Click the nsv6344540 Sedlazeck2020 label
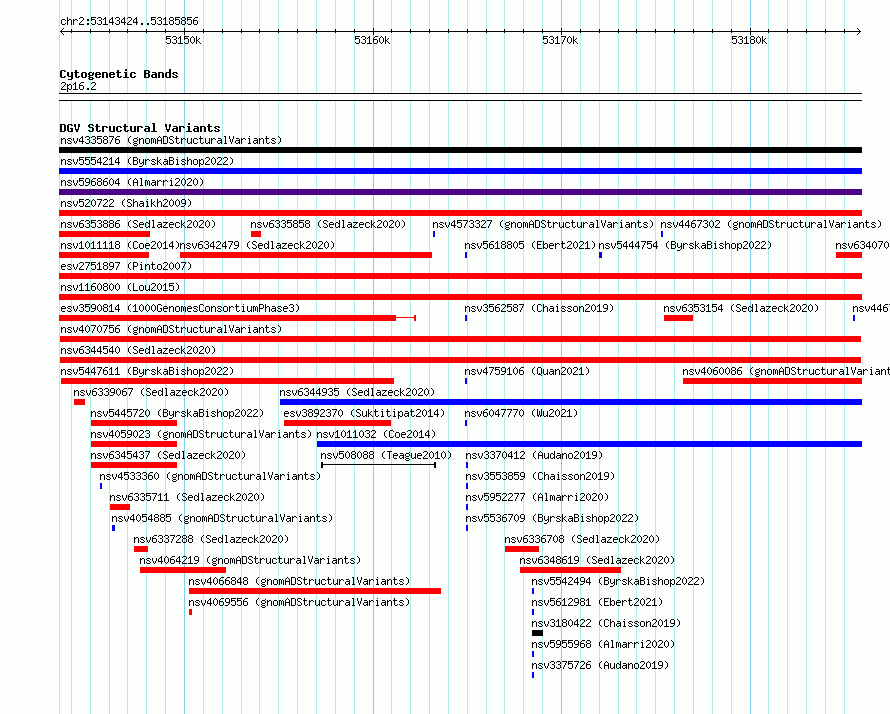The height and width of the screenshot is (714, 890). click(138, 350)
